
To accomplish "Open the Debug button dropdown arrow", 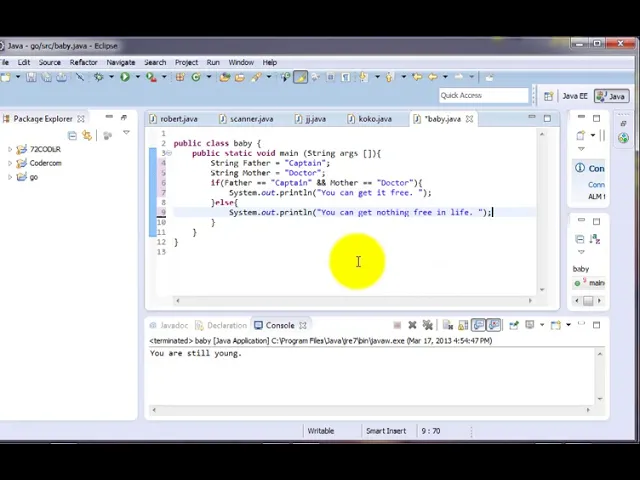I will pyautogui.click(x=111, y=77).
